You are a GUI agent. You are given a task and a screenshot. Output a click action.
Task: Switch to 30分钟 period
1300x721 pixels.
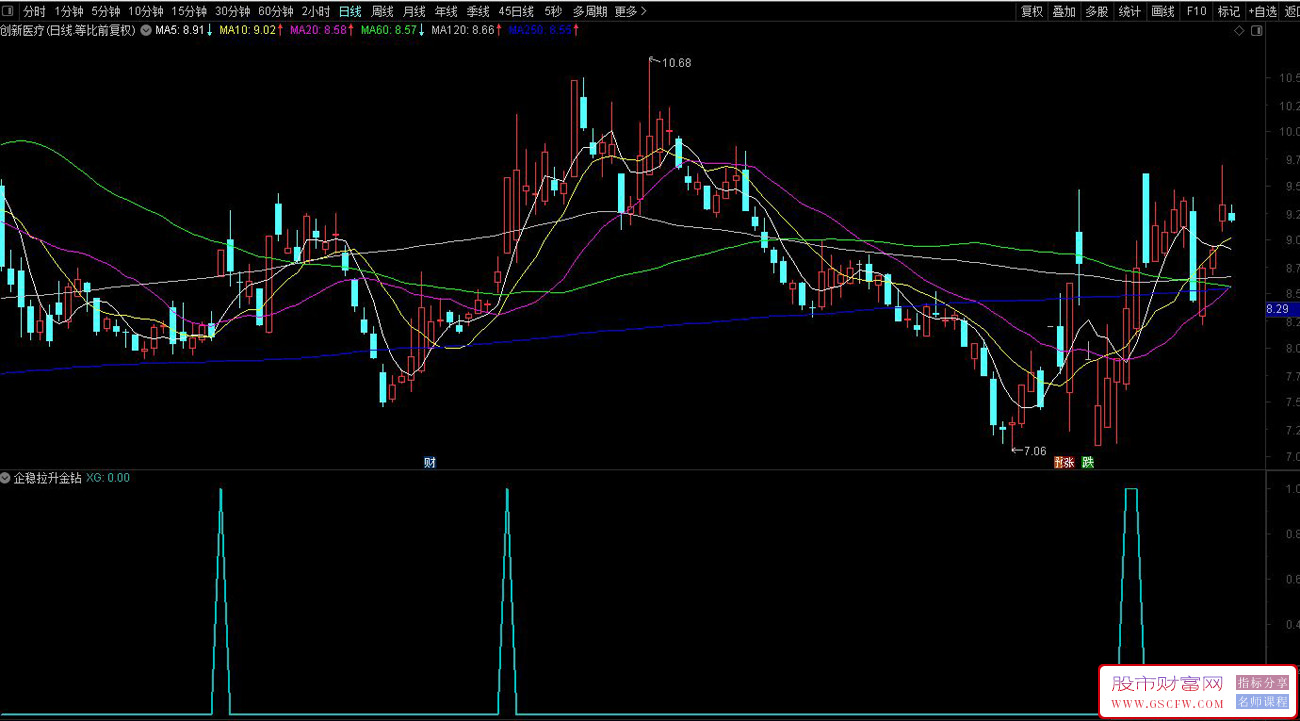233,11
